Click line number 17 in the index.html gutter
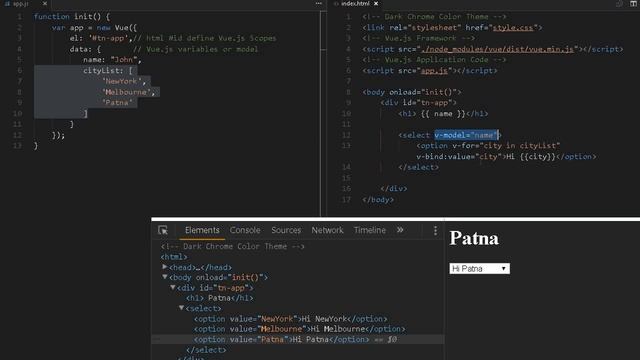The image size is (640, 360). coord(346,200)
